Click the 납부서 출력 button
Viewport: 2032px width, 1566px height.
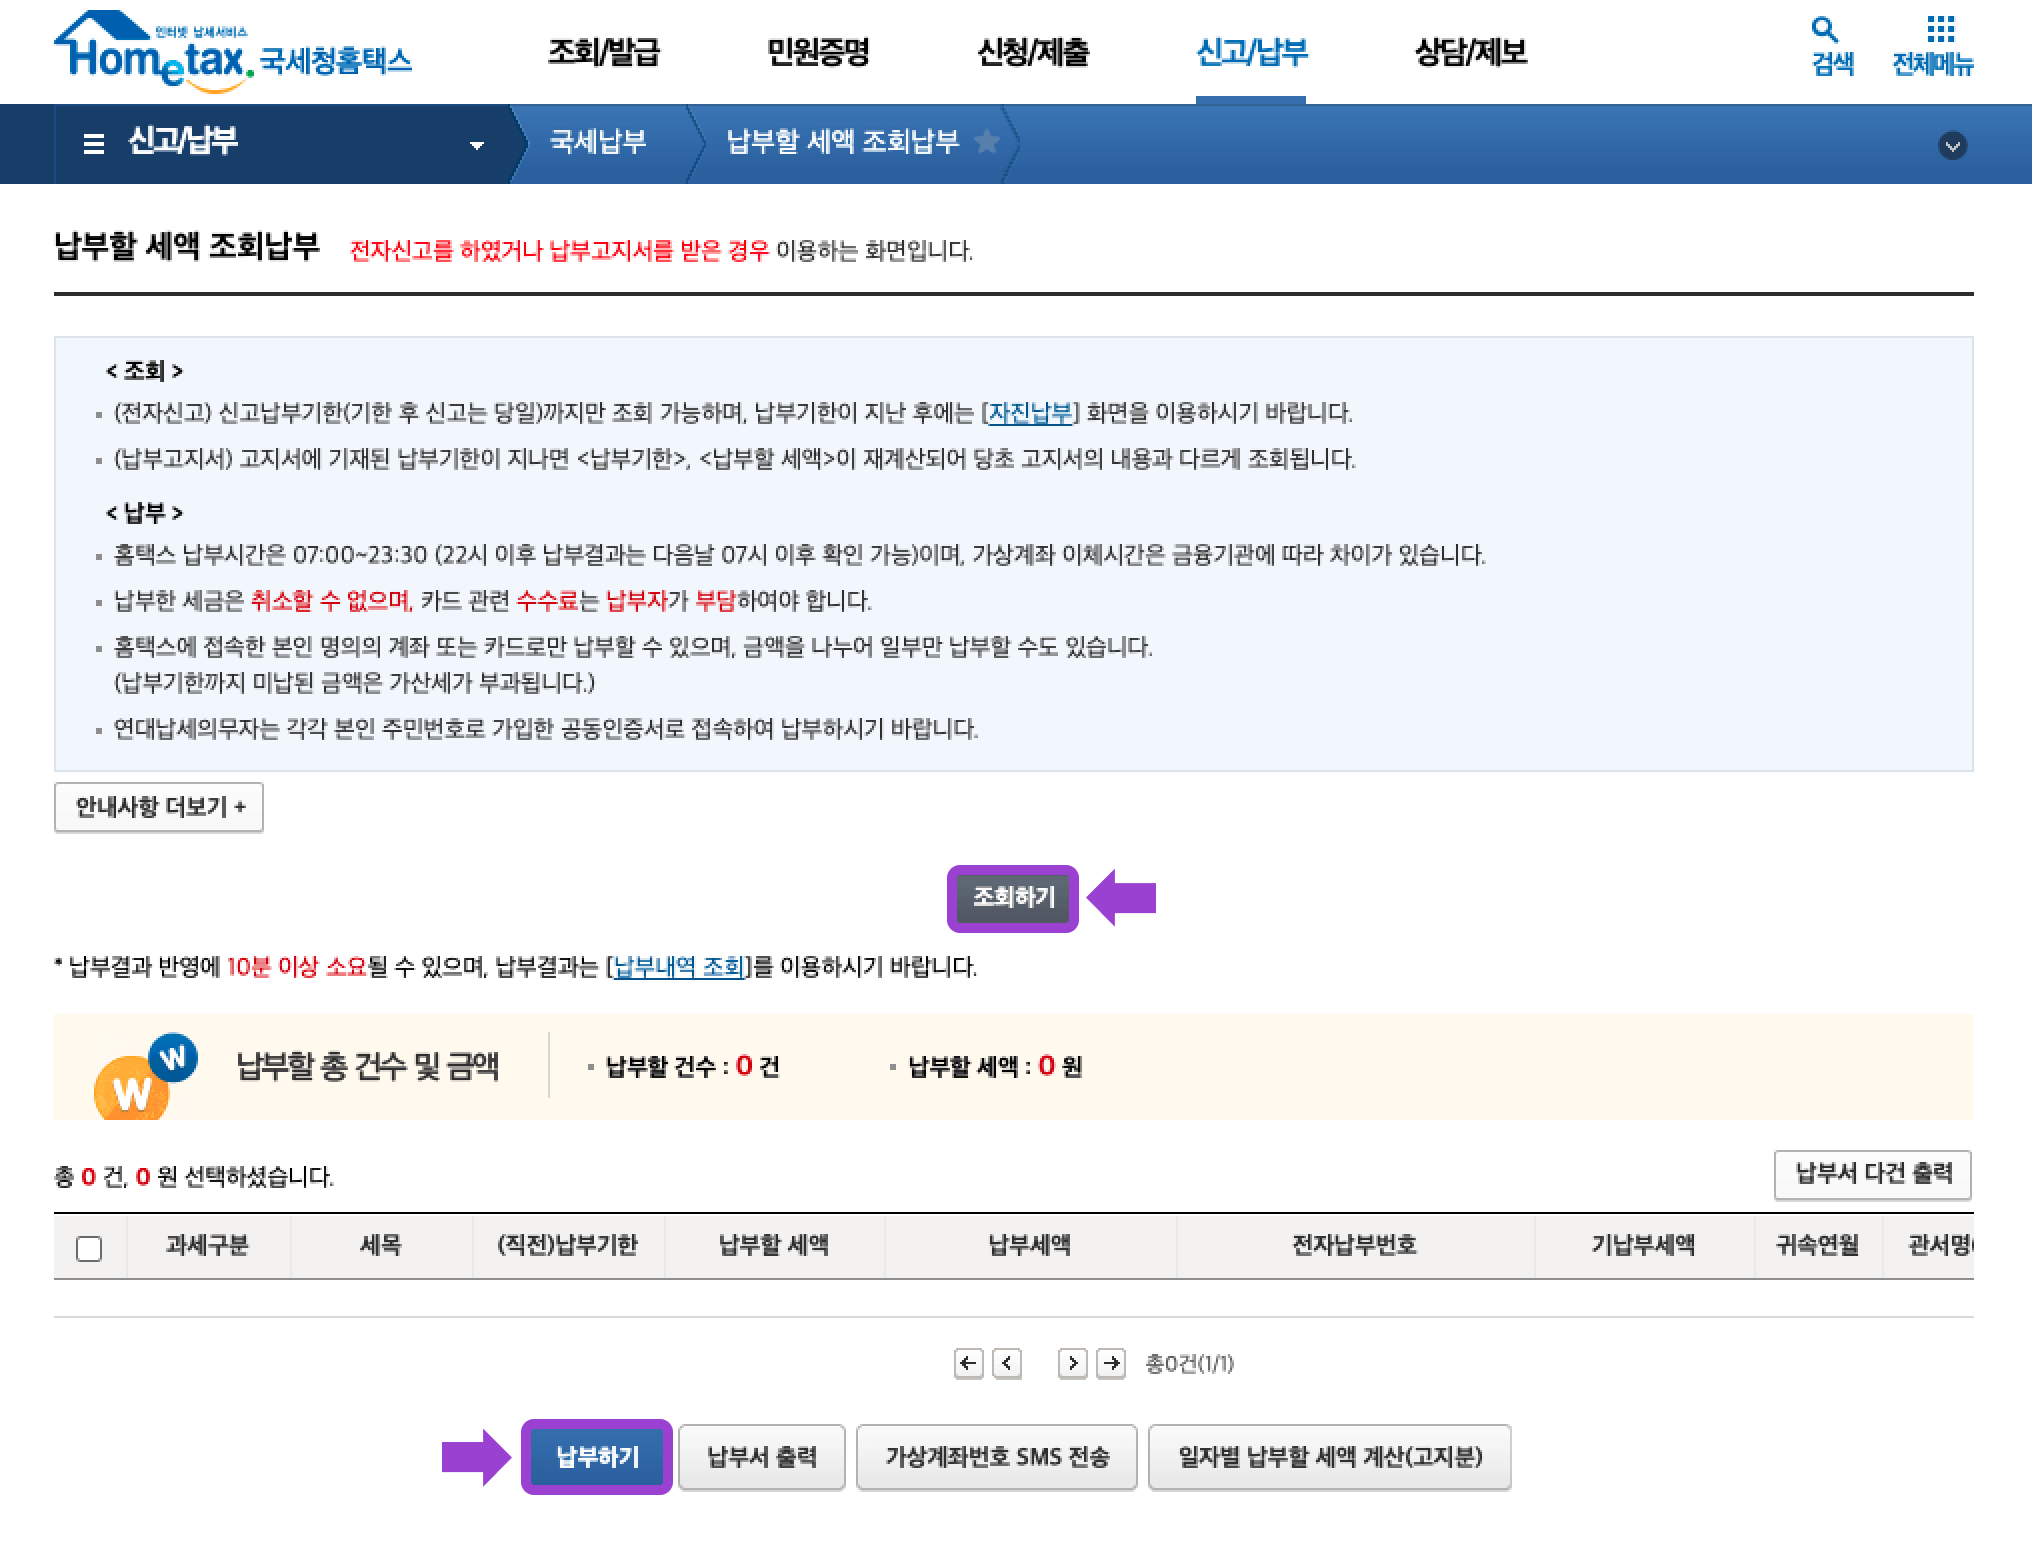(x=762, y=1457)
